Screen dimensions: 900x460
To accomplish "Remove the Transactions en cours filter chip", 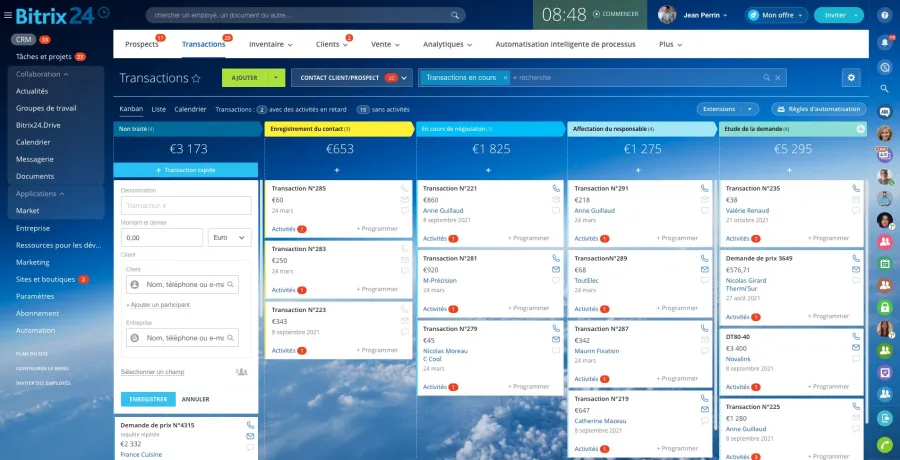I will (x=505, y=78).
